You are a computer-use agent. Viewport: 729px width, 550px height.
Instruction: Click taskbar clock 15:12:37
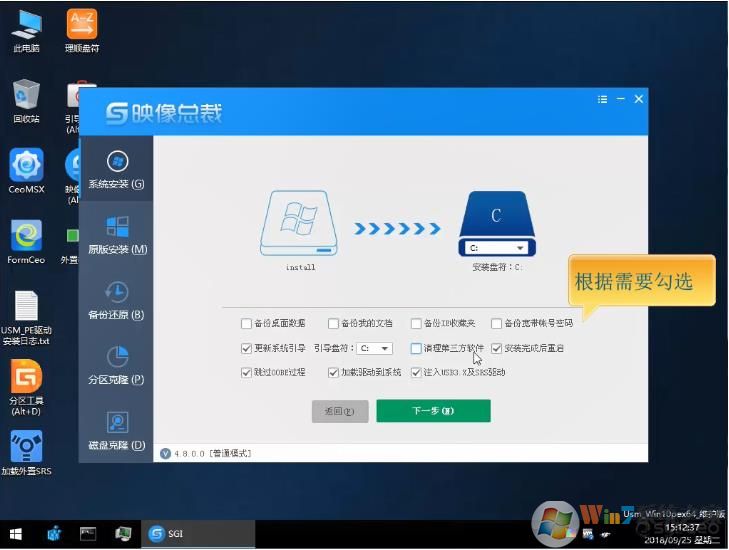click(682, 528)
